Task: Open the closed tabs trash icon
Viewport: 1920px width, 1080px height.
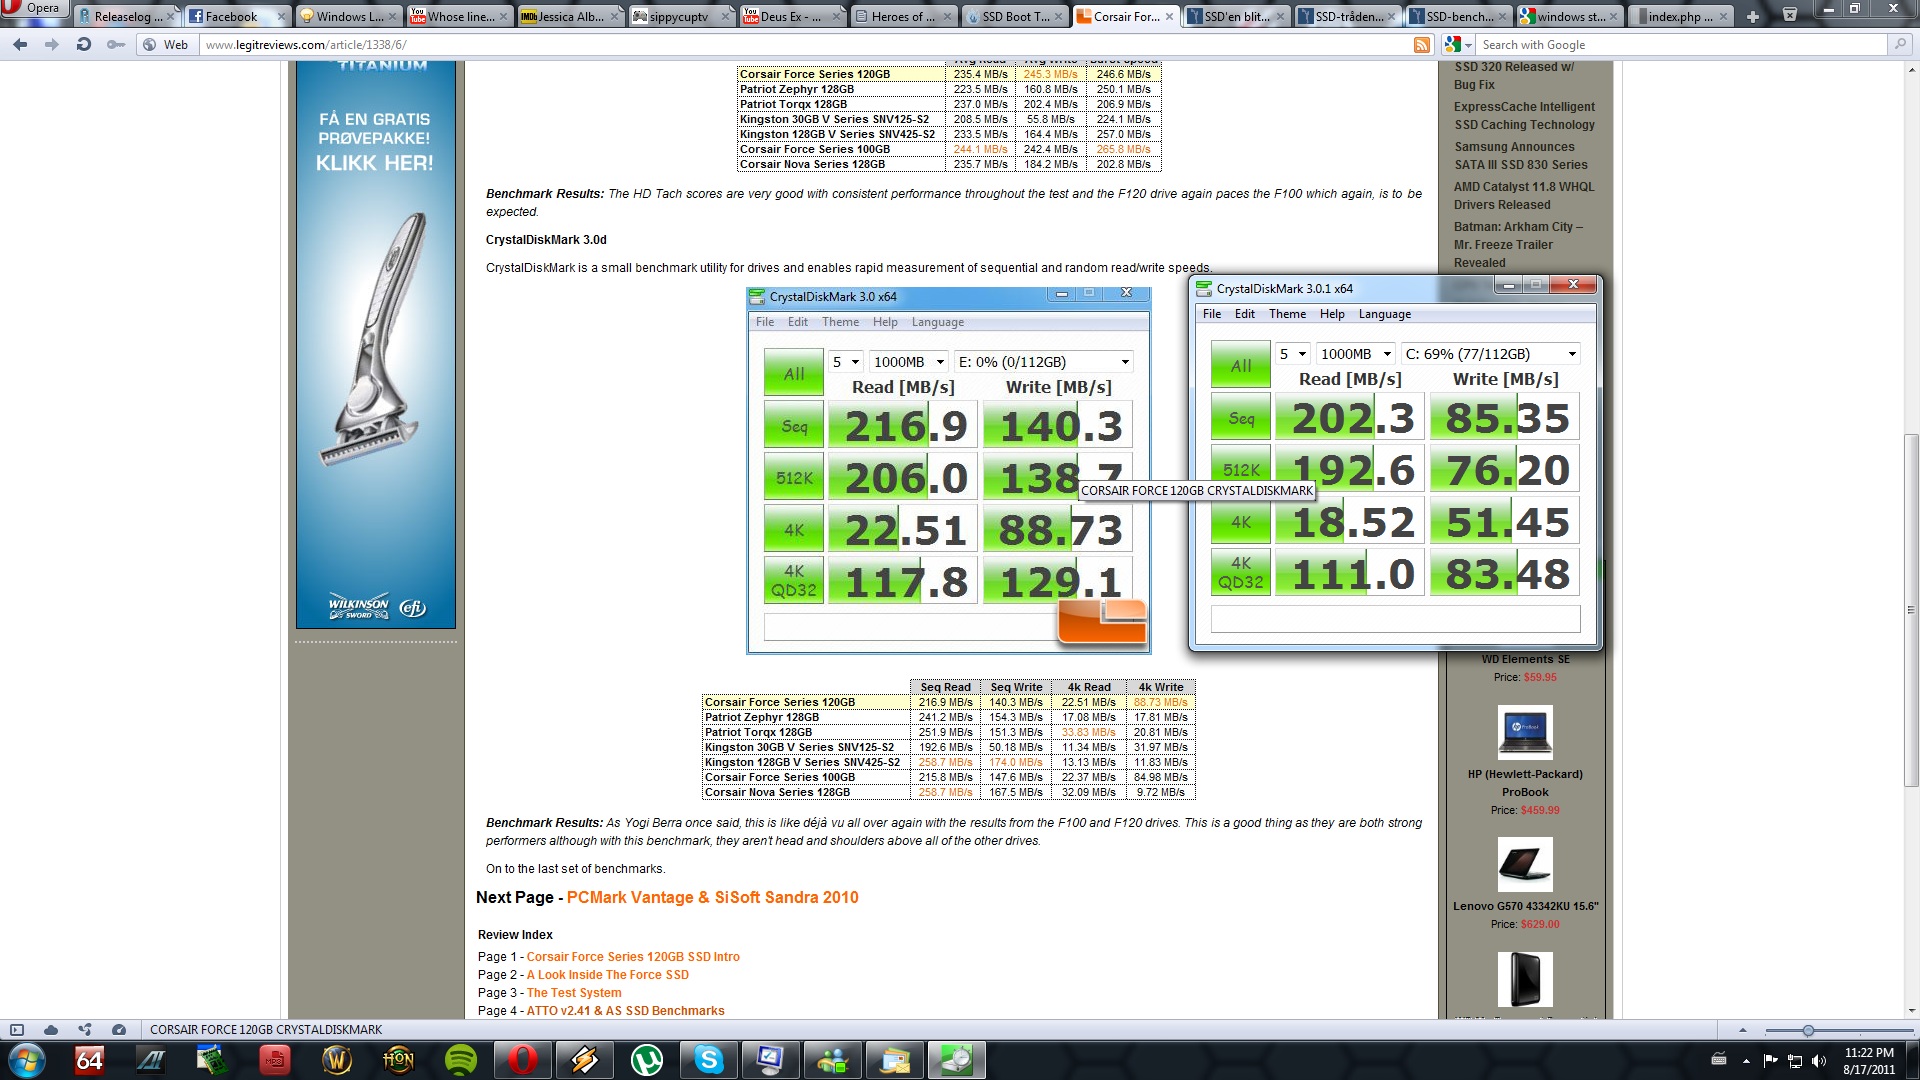Action: 1789,15
